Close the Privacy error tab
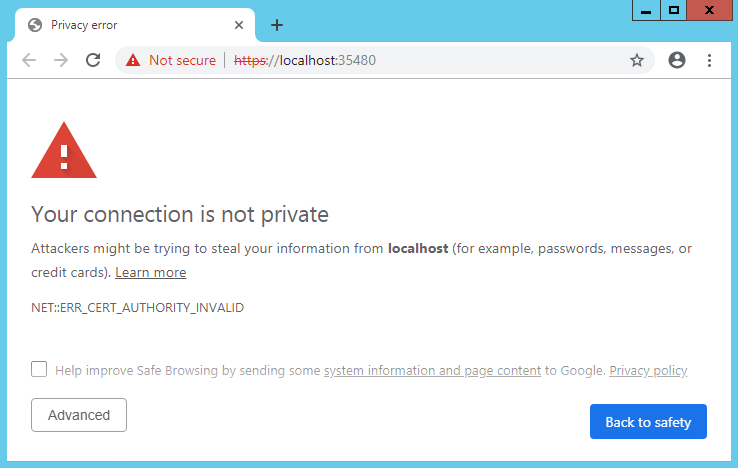Screen dimensions: 738x468 point(239,25)
